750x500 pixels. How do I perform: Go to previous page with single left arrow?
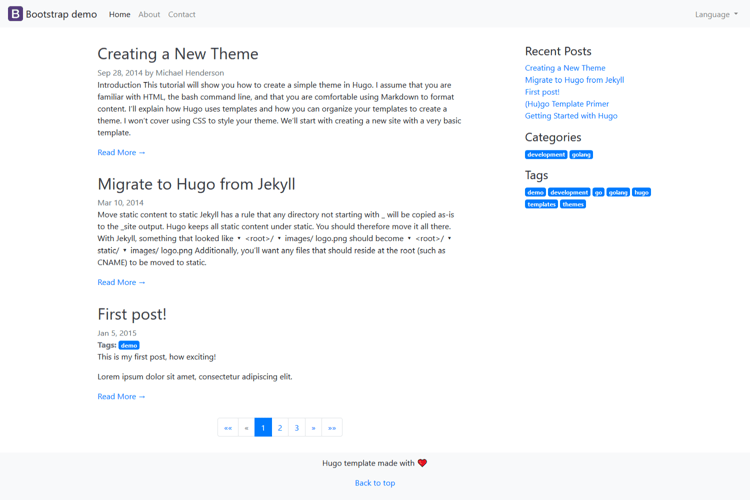(x=246, y=428)
